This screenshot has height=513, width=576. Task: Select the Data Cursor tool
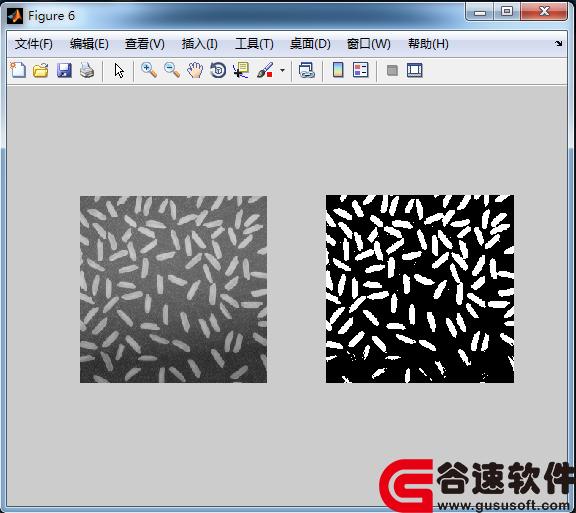(x=241, y=70)
